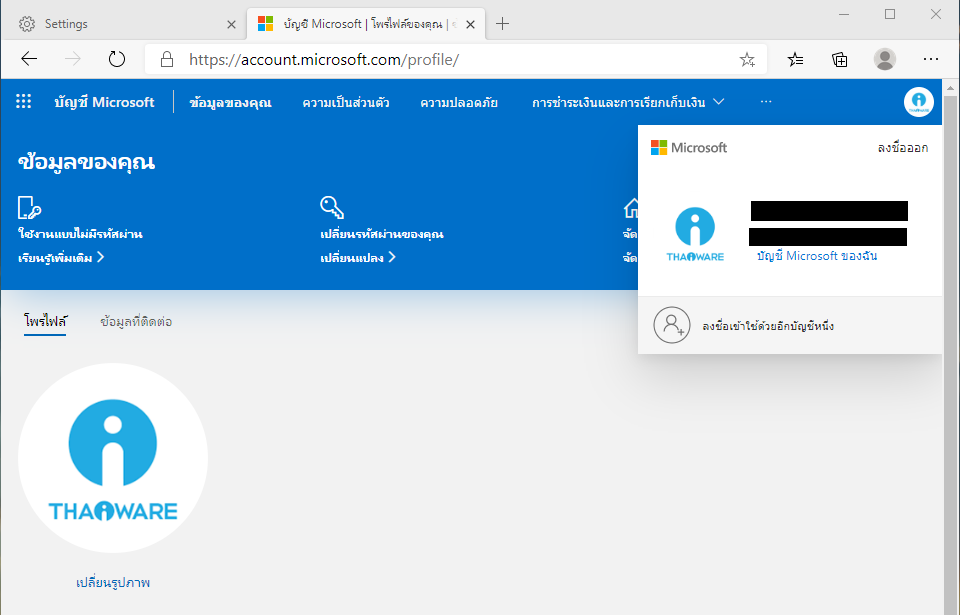
Task: Click the Refresh page icon
Action: click(x=116, y=59)
